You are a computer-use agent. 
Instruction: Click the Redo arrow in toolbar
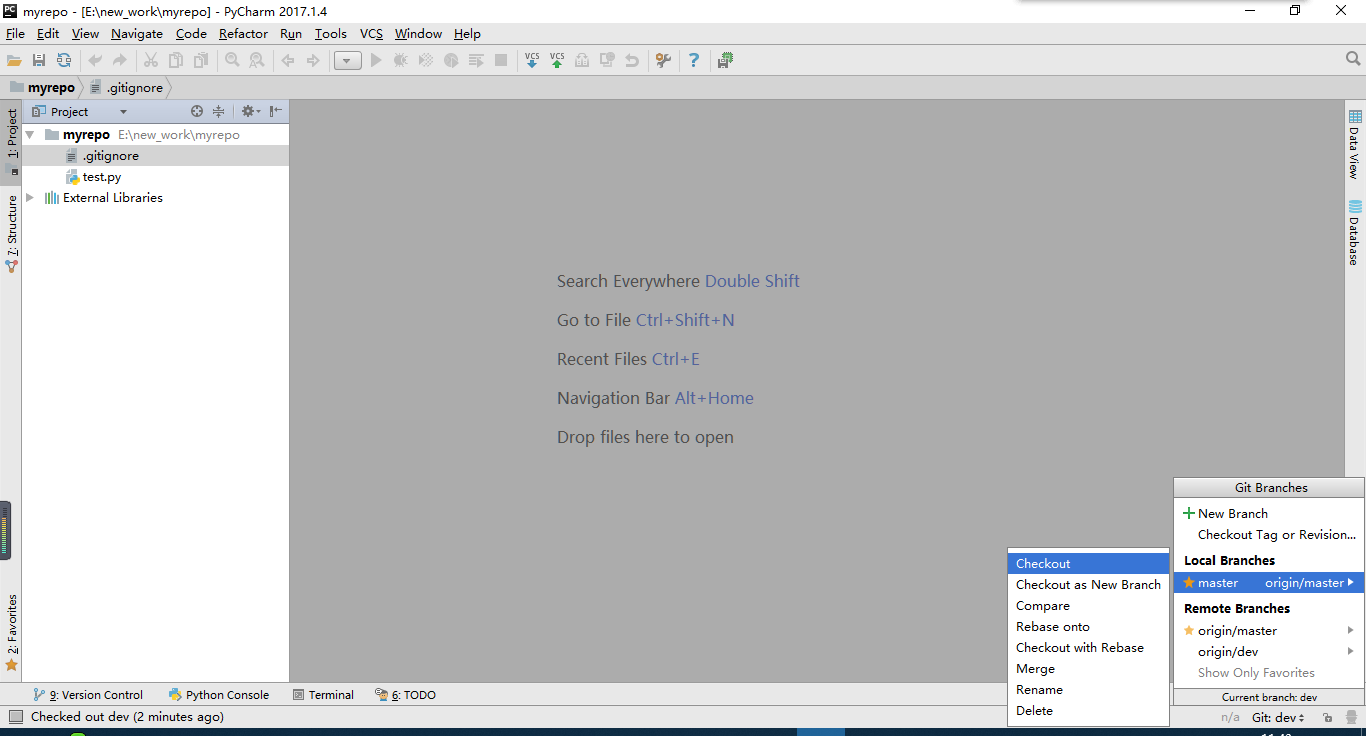120,61
